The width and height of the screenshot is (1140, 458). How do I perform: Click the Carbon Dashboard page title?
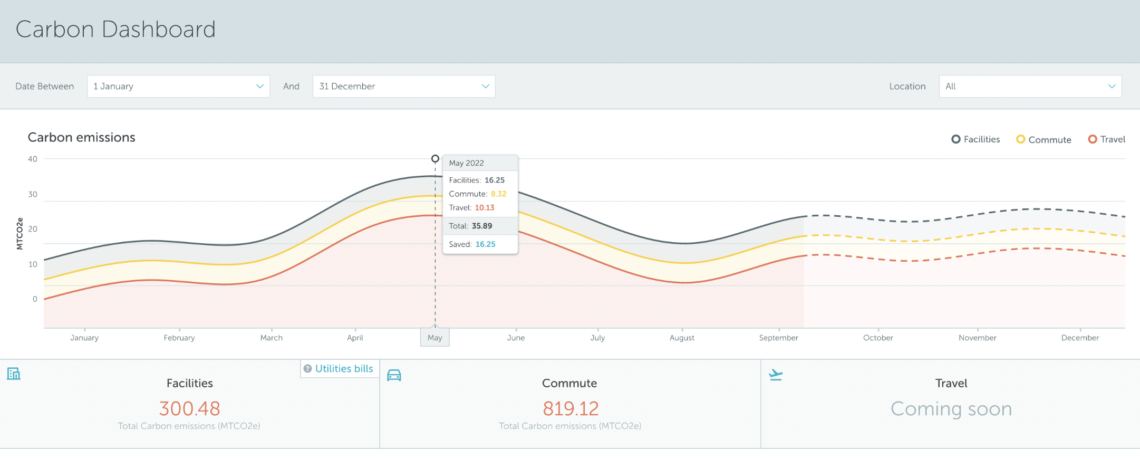(x=116, y=30)
